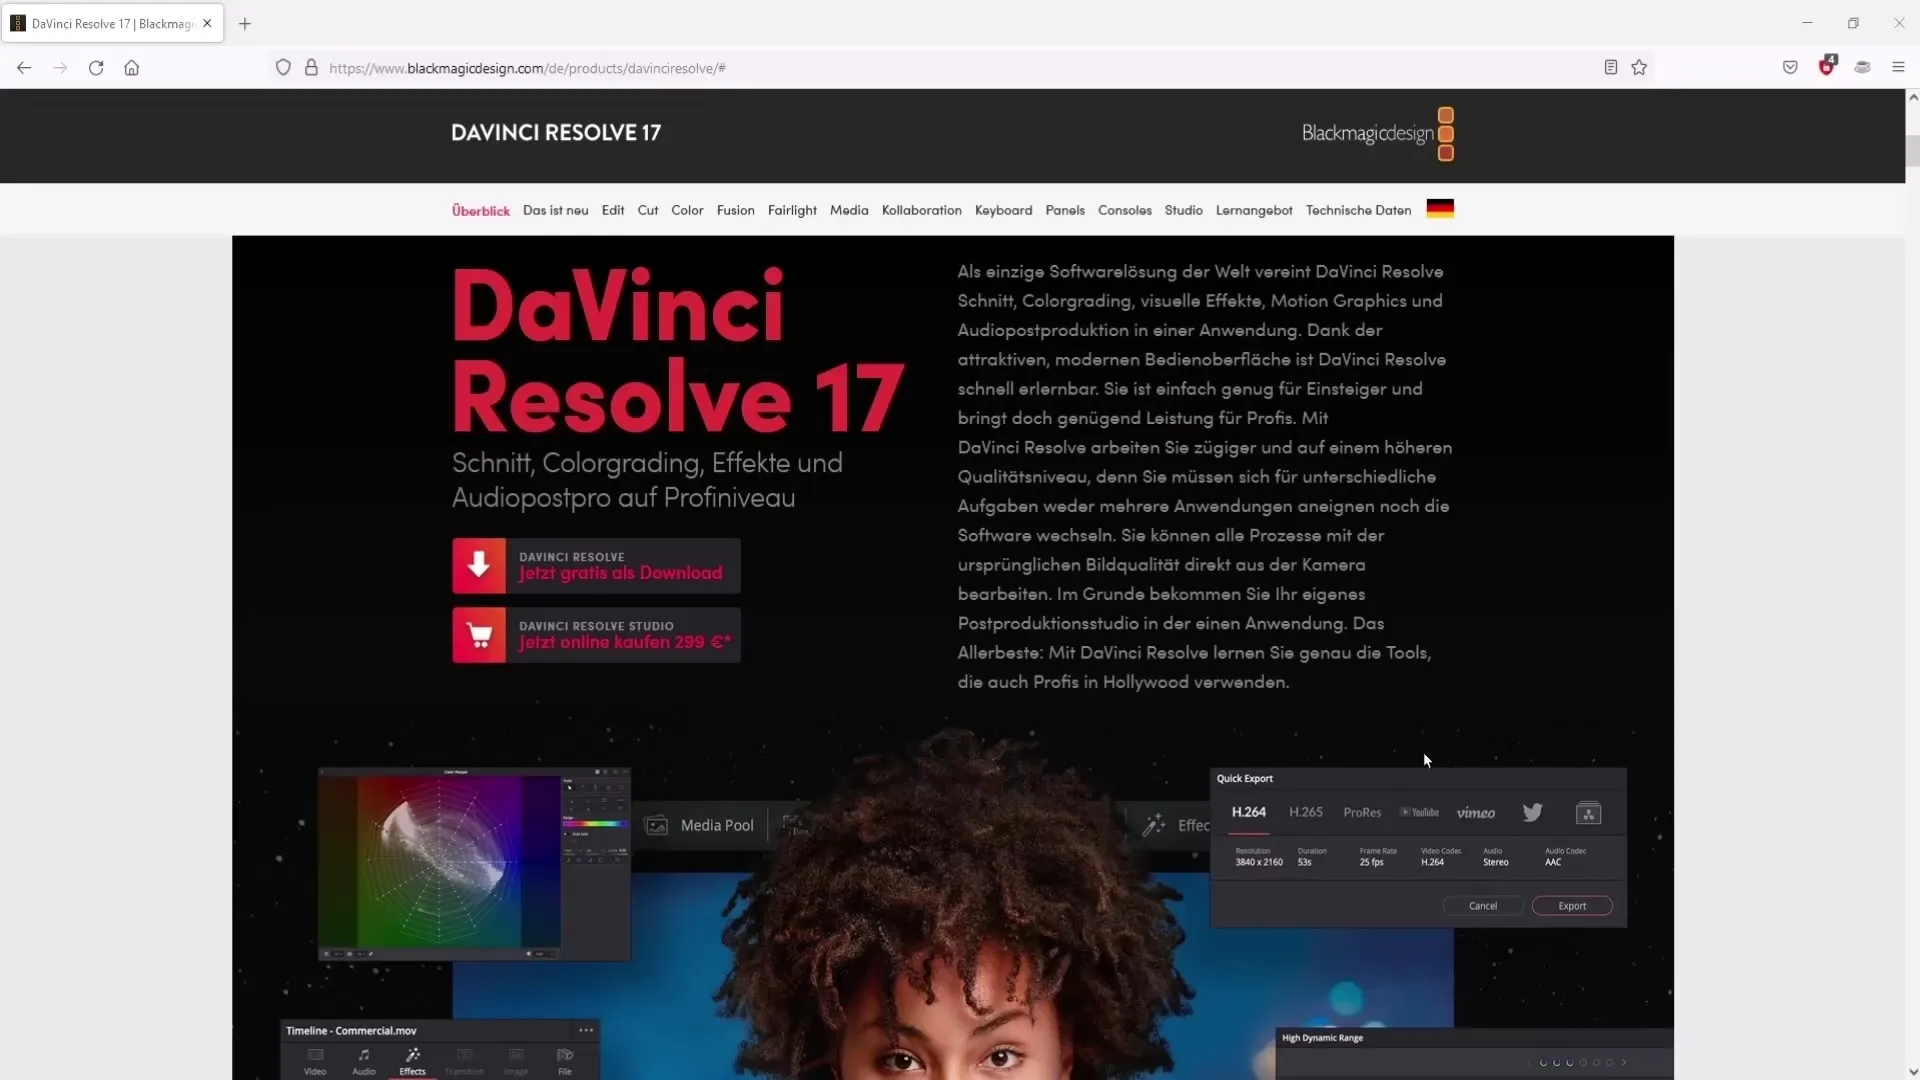Image resolution: width=1920 pixels, height=1080 pixels.
Task: Click Export button in Quick Export dialog
Action: tap(1573, 906)
